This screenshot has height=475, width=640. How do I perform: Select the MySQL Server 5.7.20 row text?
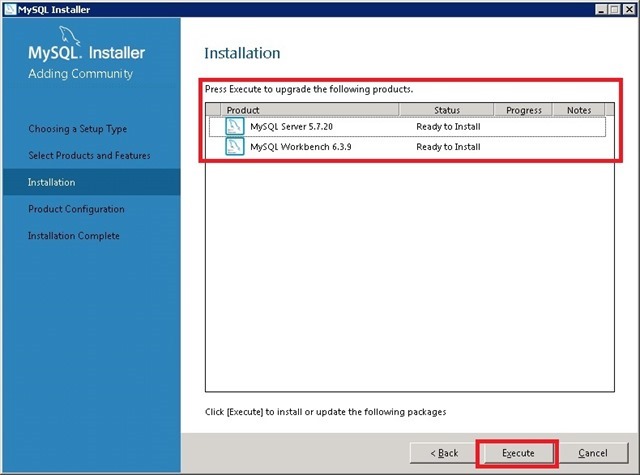(x=291, y=127)
